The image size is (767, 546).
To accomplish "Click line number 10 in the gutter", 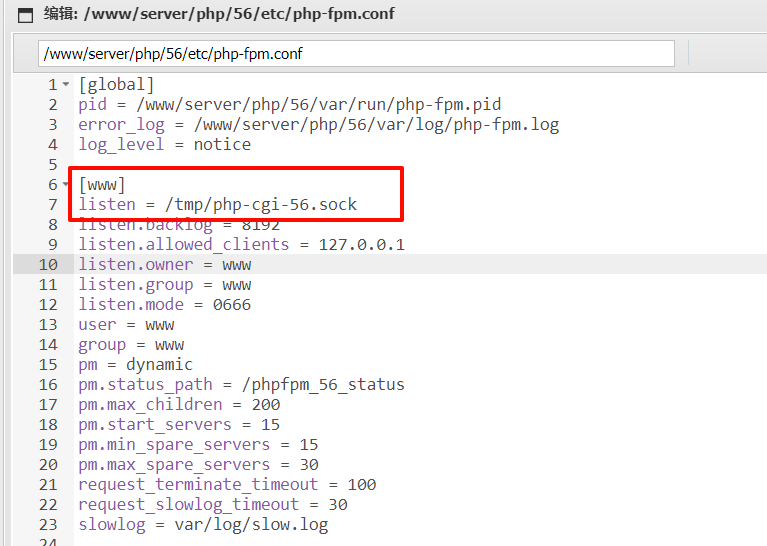I will [48, 265].
